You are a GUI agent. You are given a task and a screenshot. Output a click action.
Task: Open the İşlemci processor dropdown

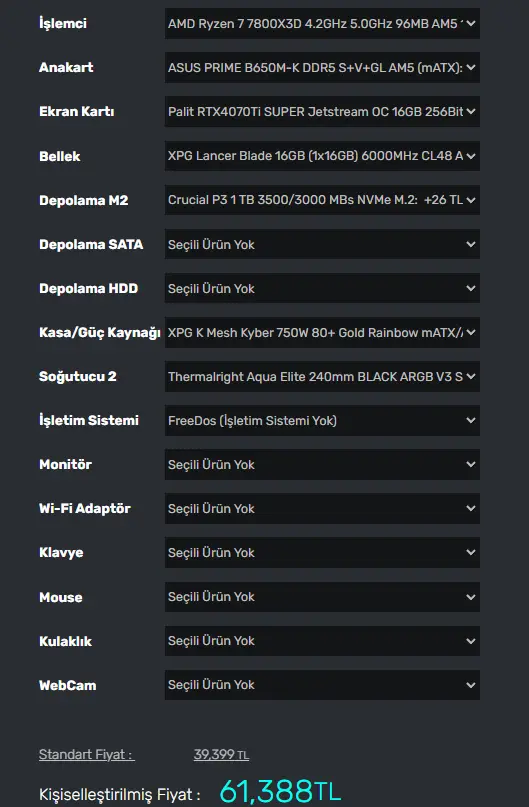click(322, 23)
